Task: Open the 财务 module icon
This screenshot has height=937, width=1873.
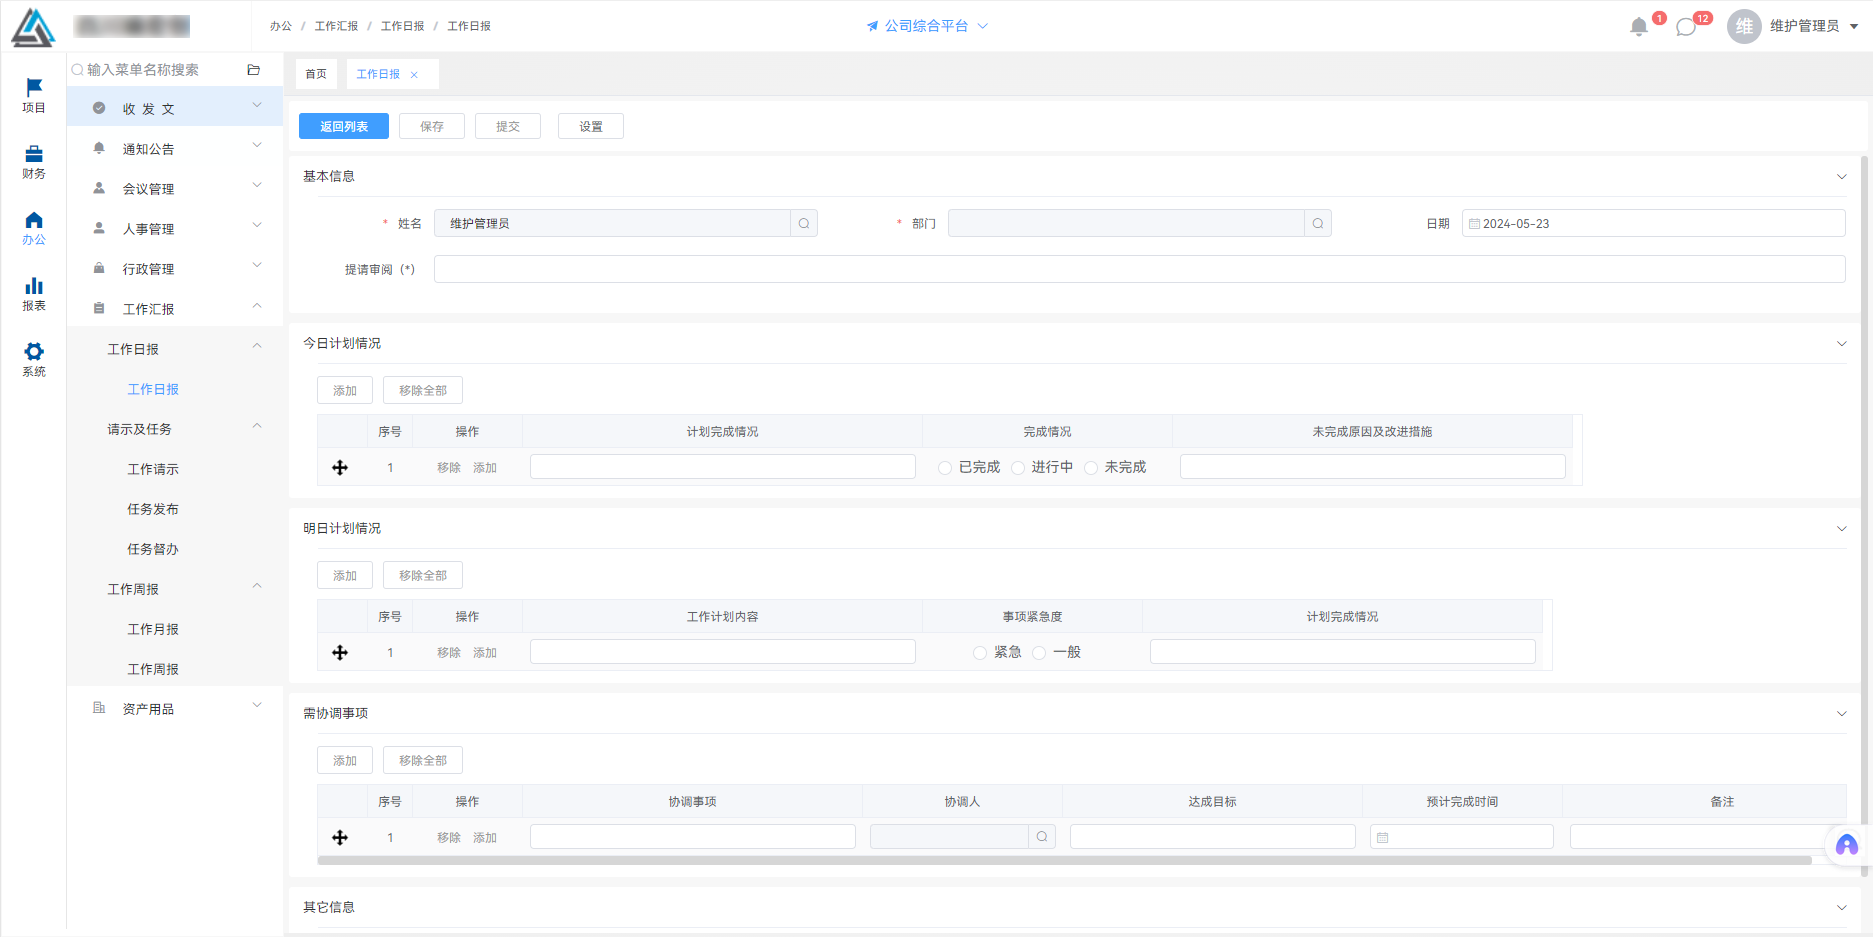Action: [x=34, y=154]
